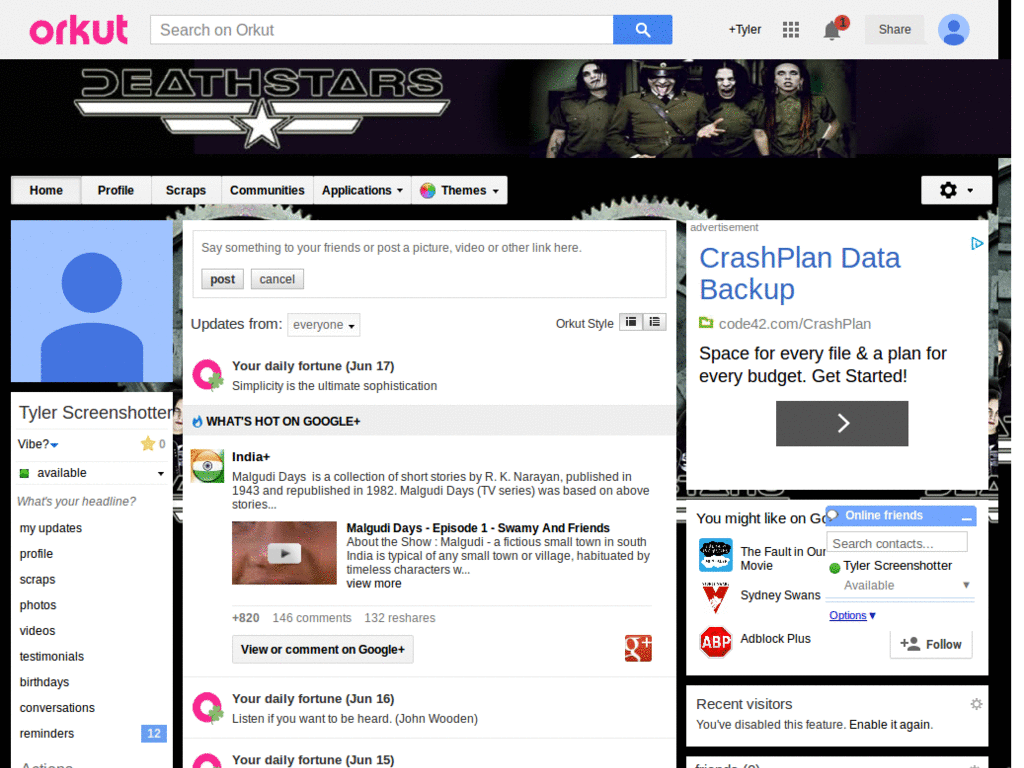Click the +Tyler link

pos(745,29)
